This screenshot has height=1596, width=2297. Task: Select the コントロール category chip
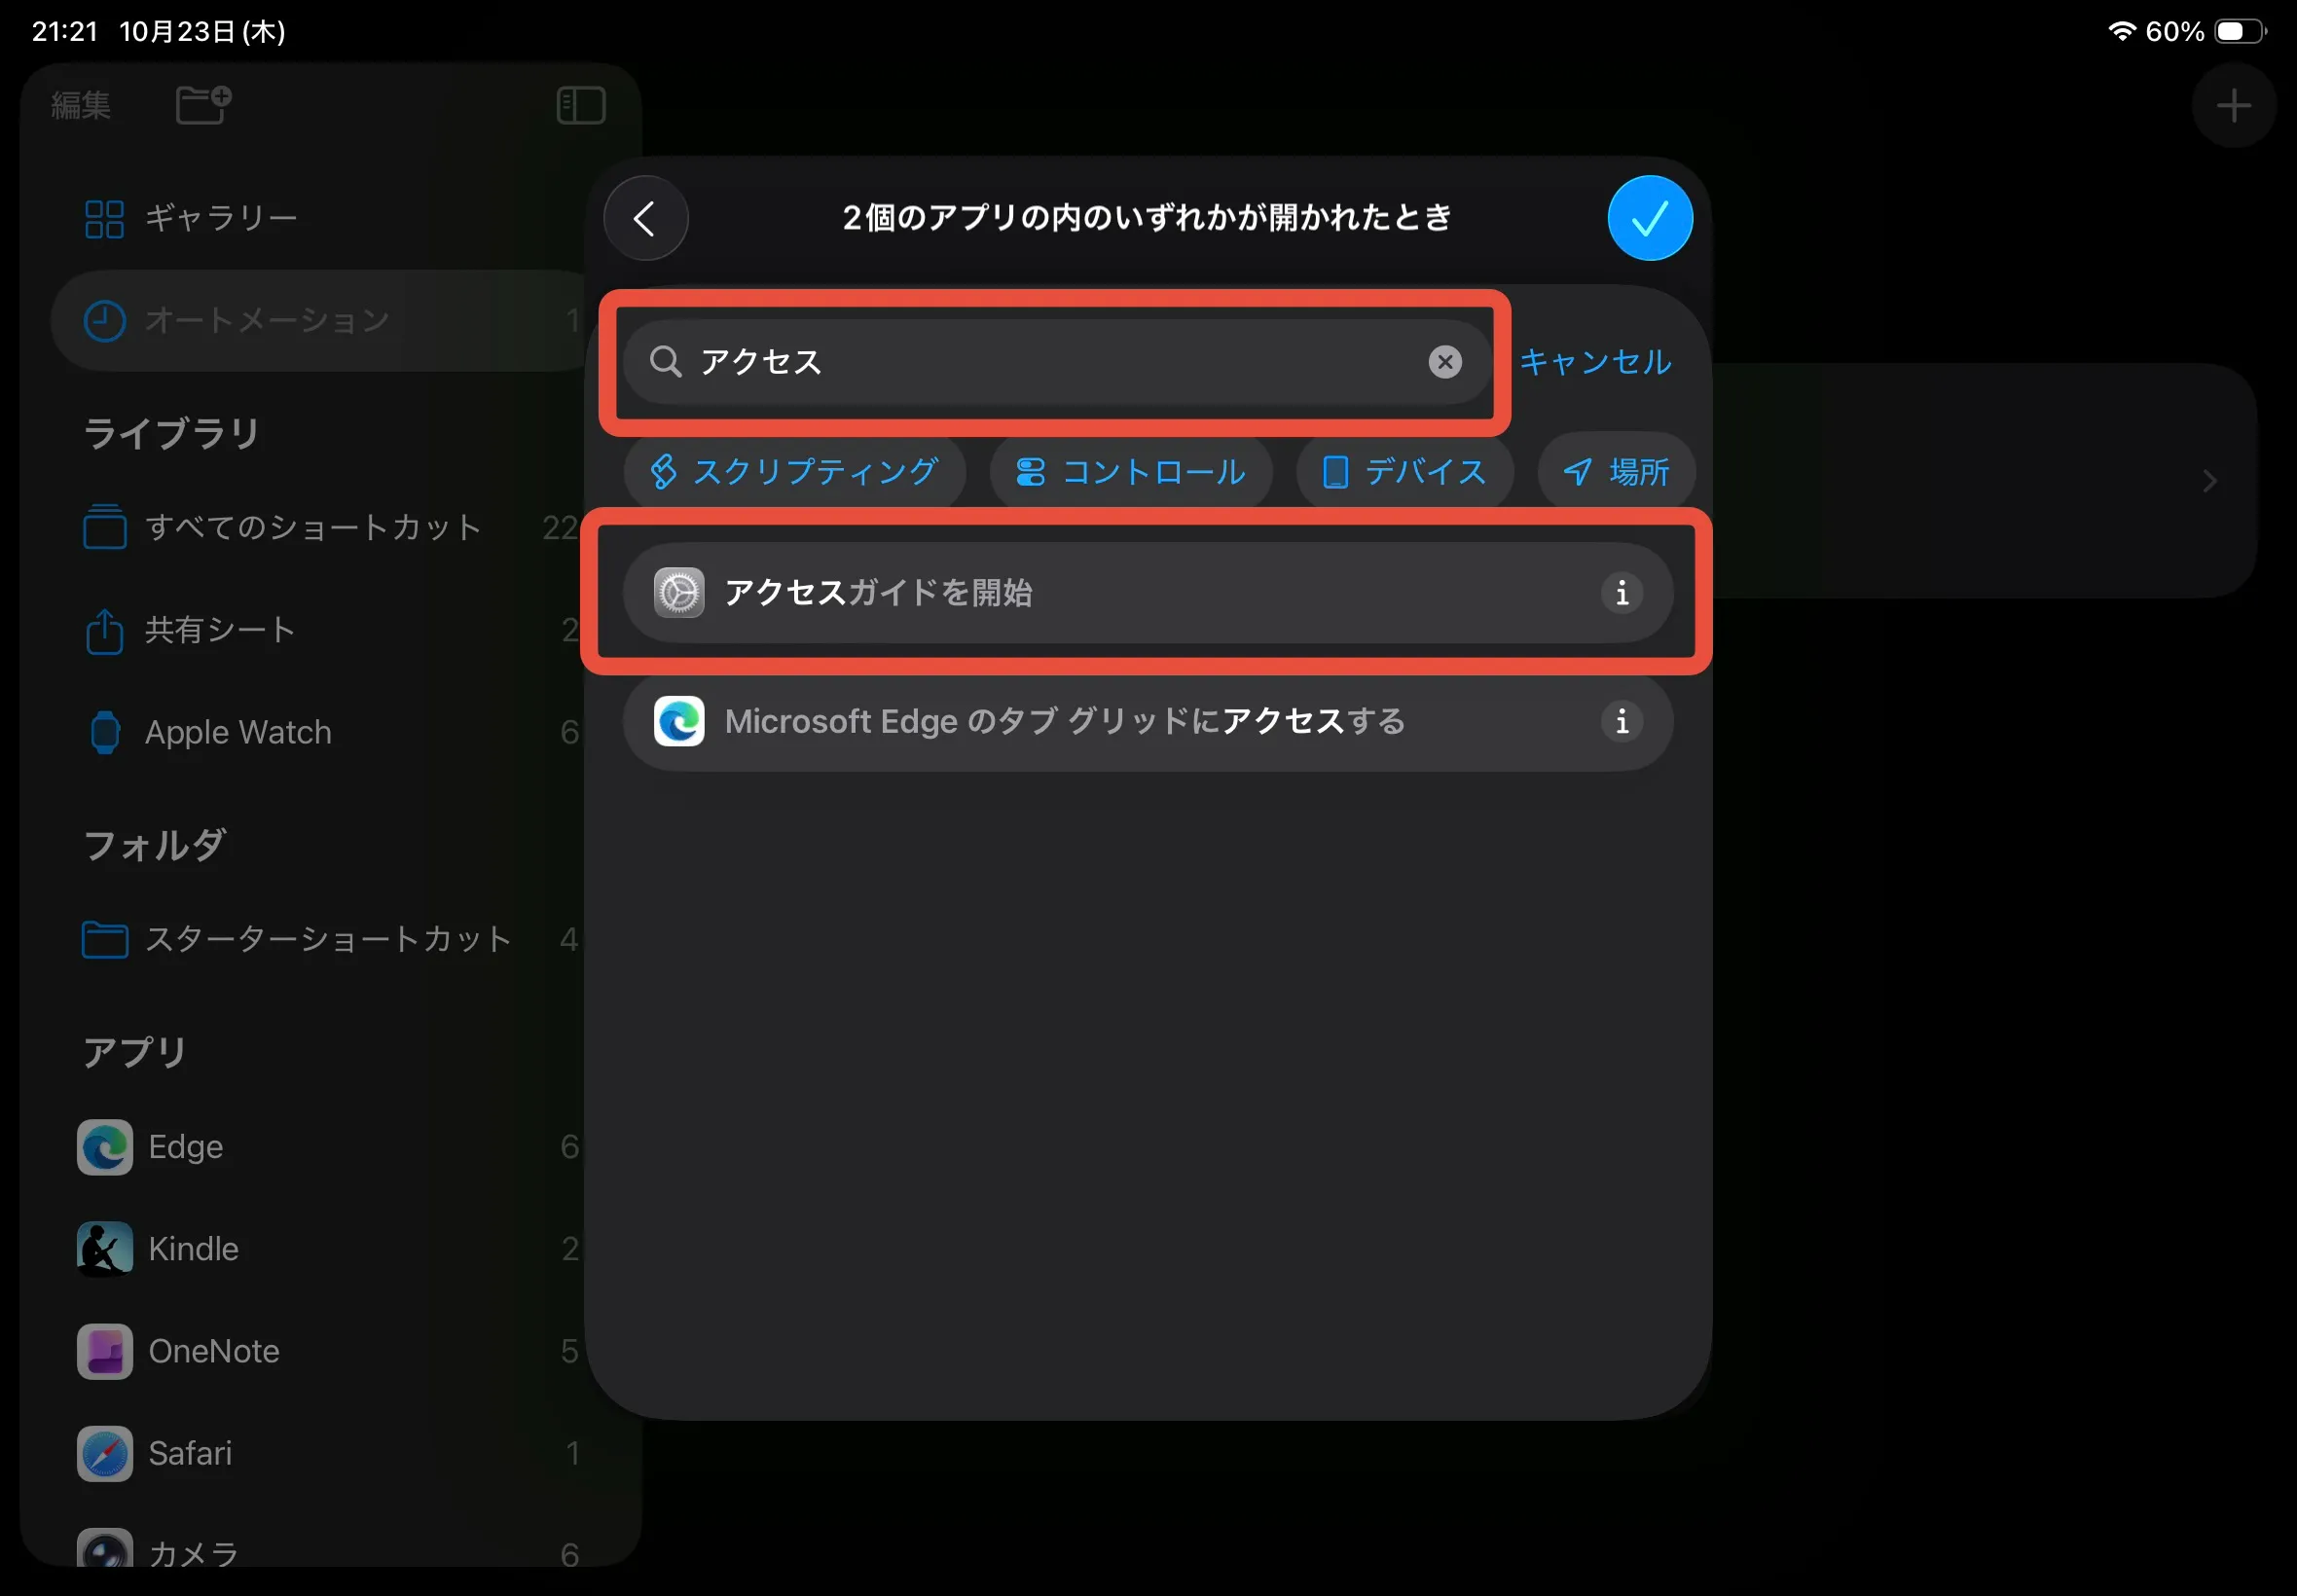pyautogui.click(x=1131, y=471)
